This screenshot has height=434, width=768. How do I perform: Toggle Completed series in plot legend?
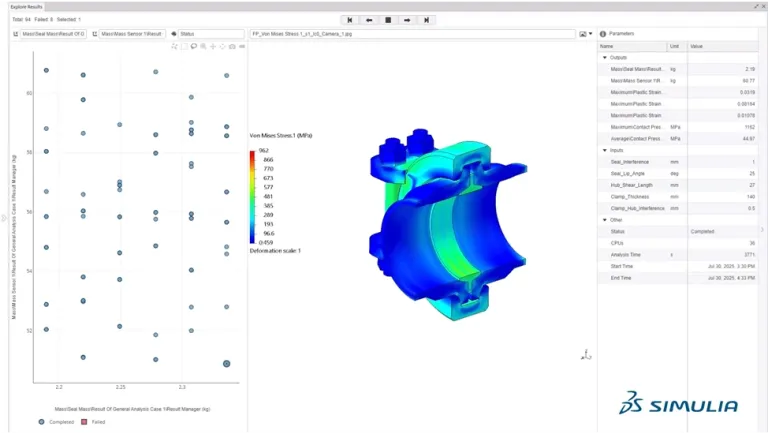tap(56, 422)
